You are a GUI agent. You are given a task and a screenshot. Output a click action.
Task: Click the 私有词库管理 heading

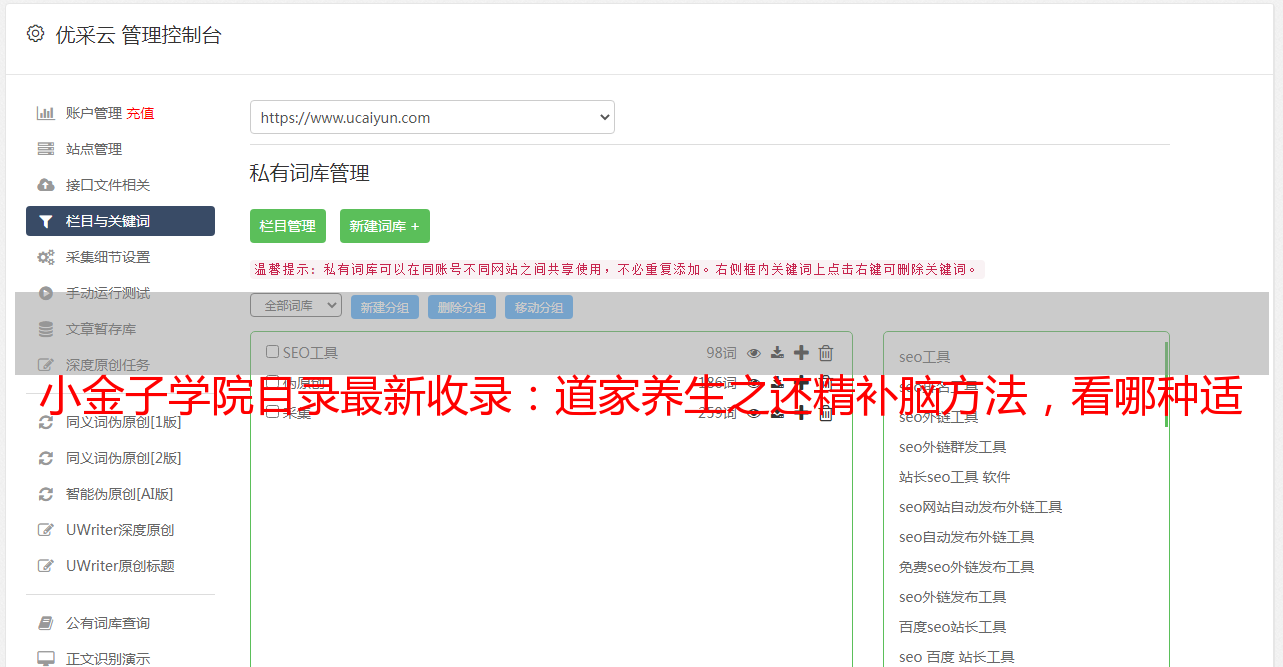[310, 173]
